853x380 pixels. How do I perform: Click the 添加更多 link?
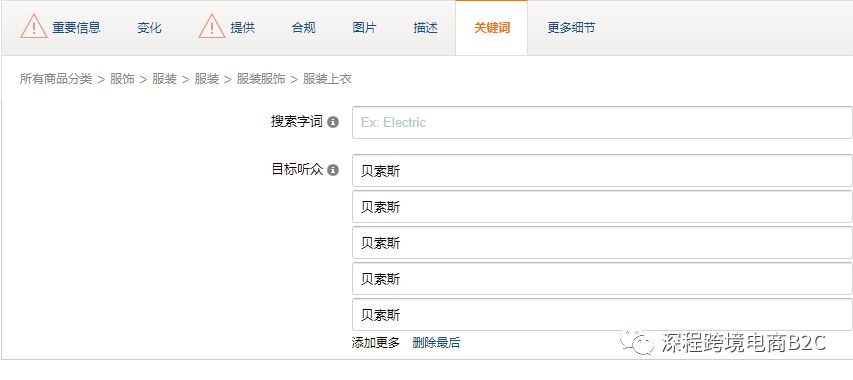coord(376,342)
